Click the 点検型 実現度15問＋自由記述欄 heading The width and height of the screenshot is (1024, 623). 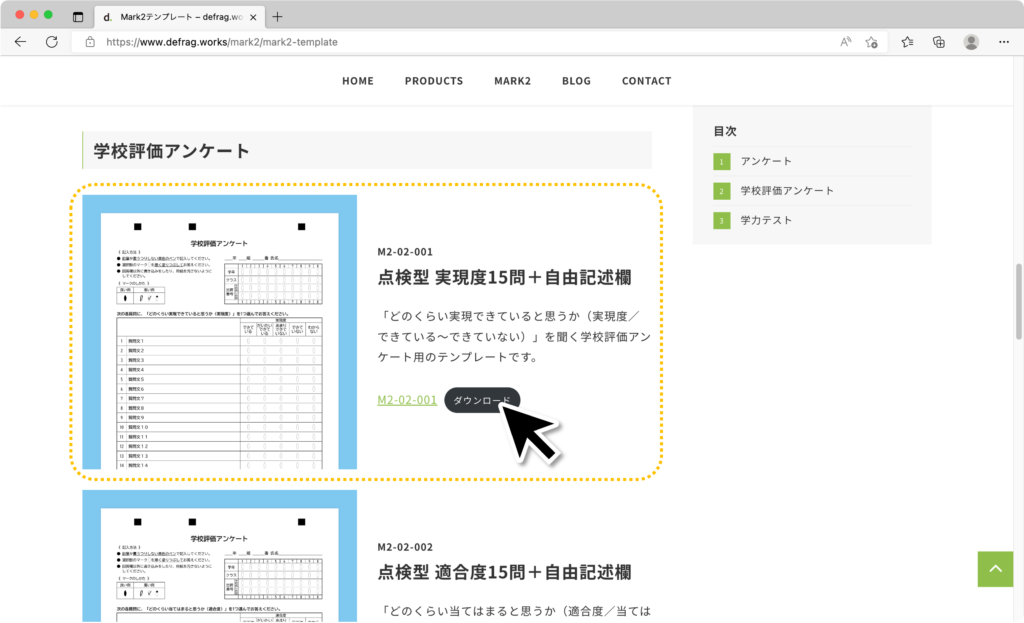click(504, 278)
